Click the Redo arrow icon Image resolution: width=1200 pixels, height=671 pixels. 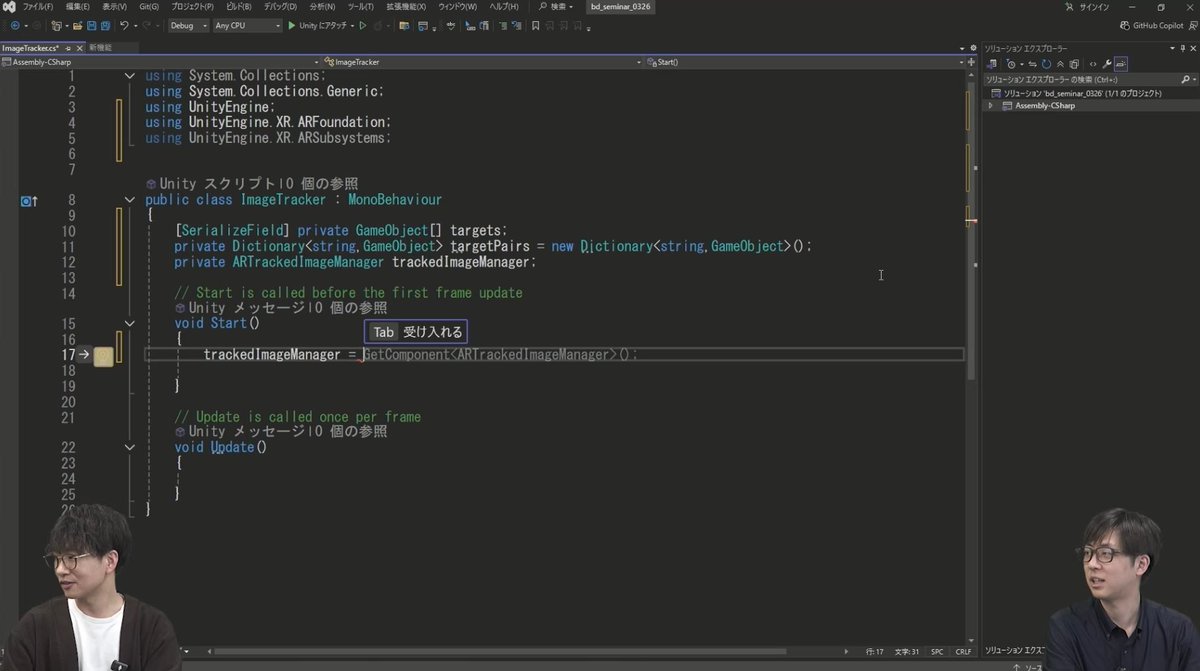(146, 25)
